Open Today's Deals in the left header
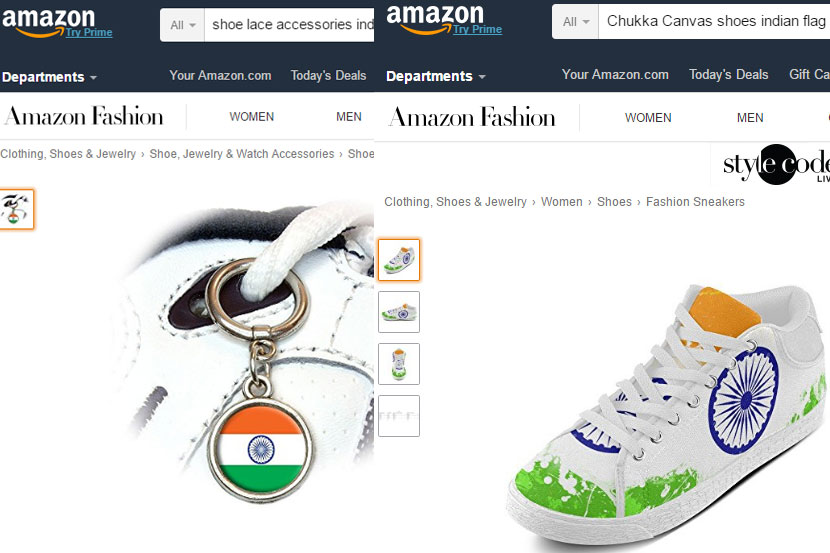This screenshot has width=830, height=553. coord(328,76)
